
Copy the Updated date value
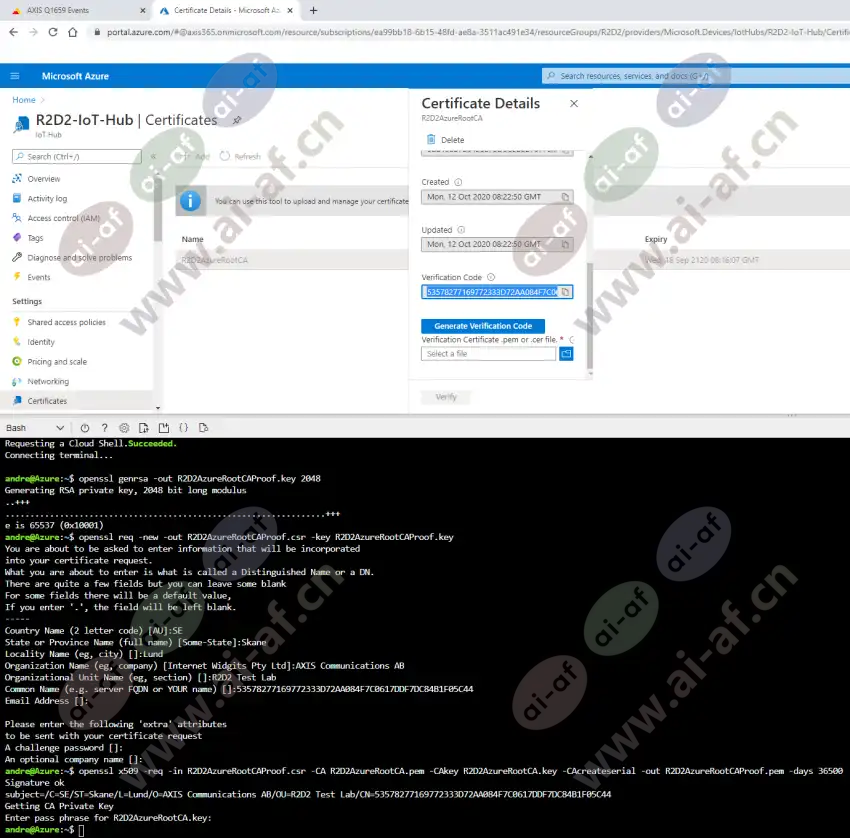tap(565, 244)
